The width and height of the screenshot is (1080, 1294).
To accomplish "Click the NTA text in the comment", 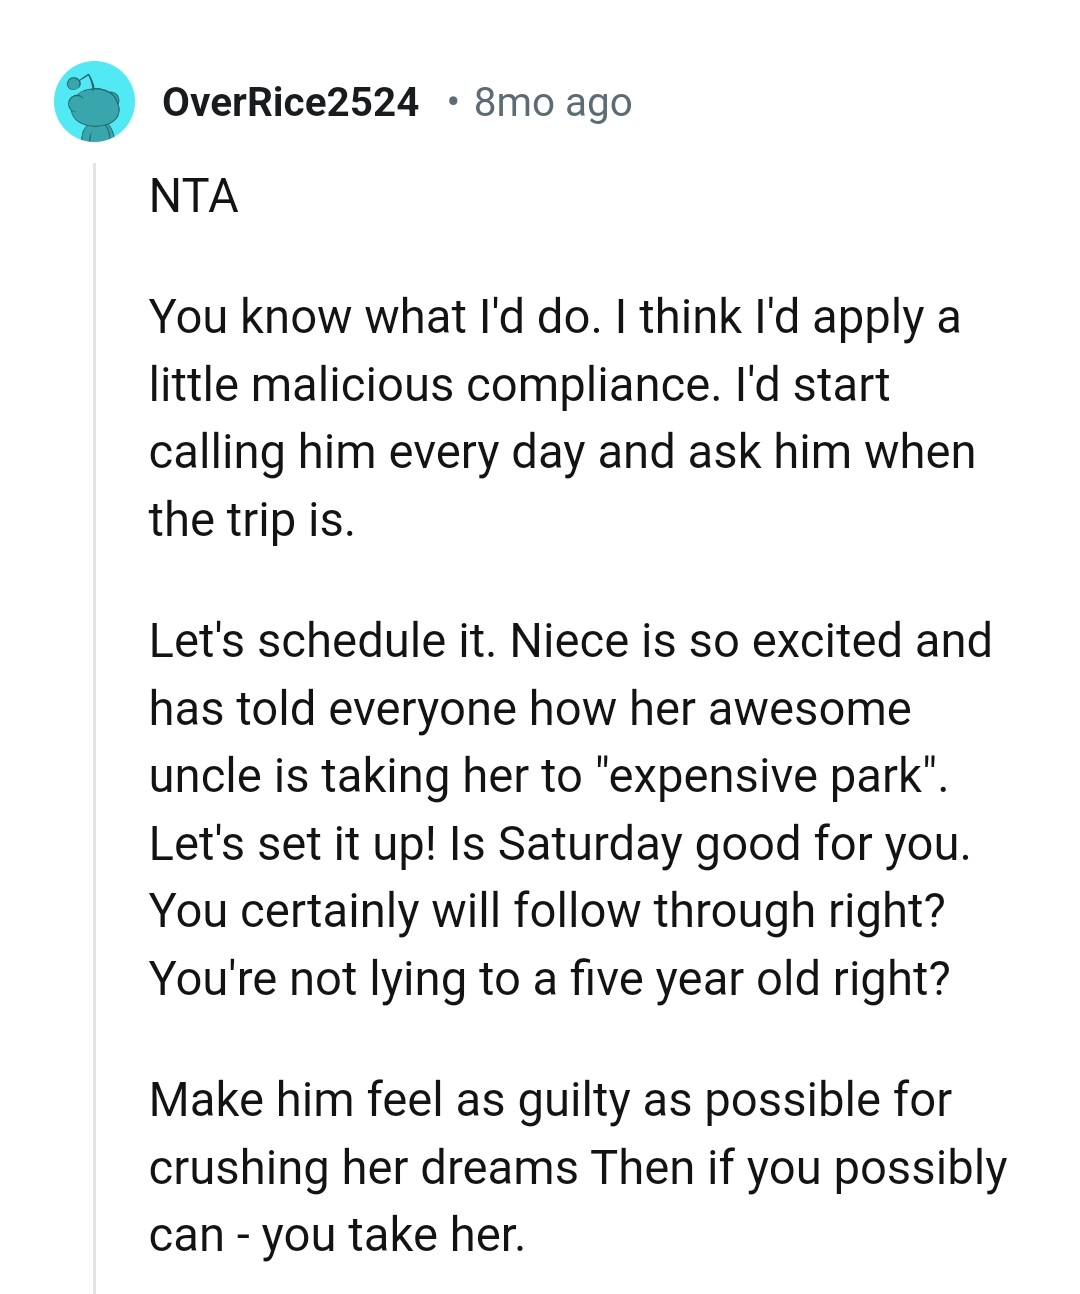I will tap(194, 196).
